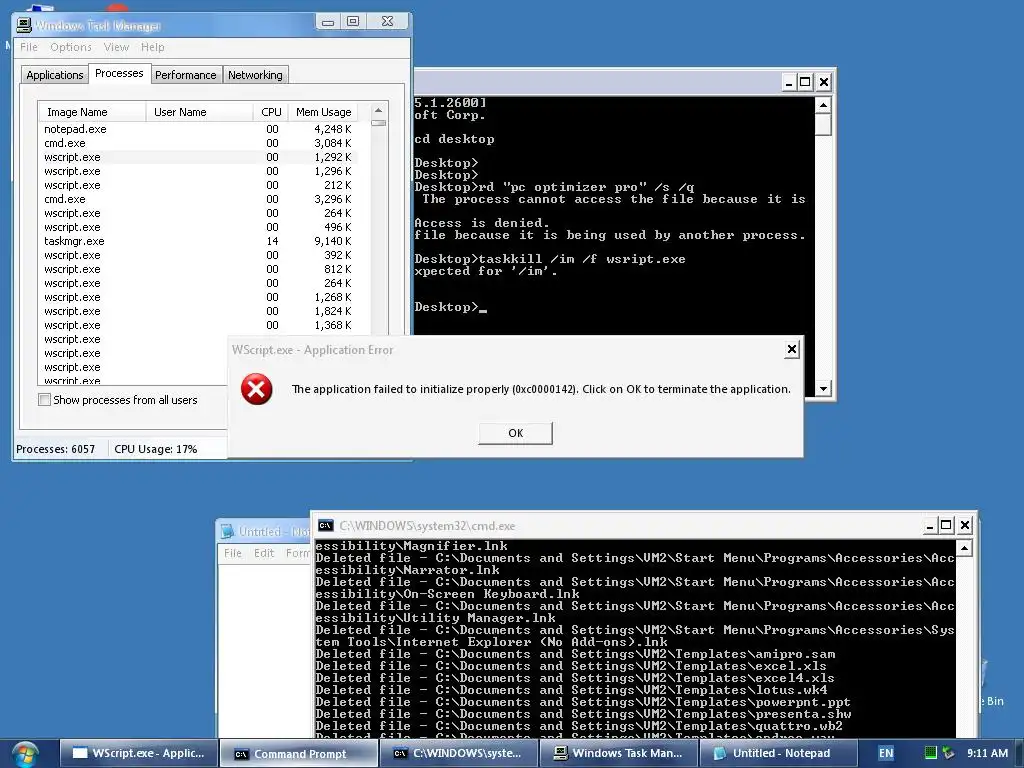Open the Windows Start orb

click(25, 754)
